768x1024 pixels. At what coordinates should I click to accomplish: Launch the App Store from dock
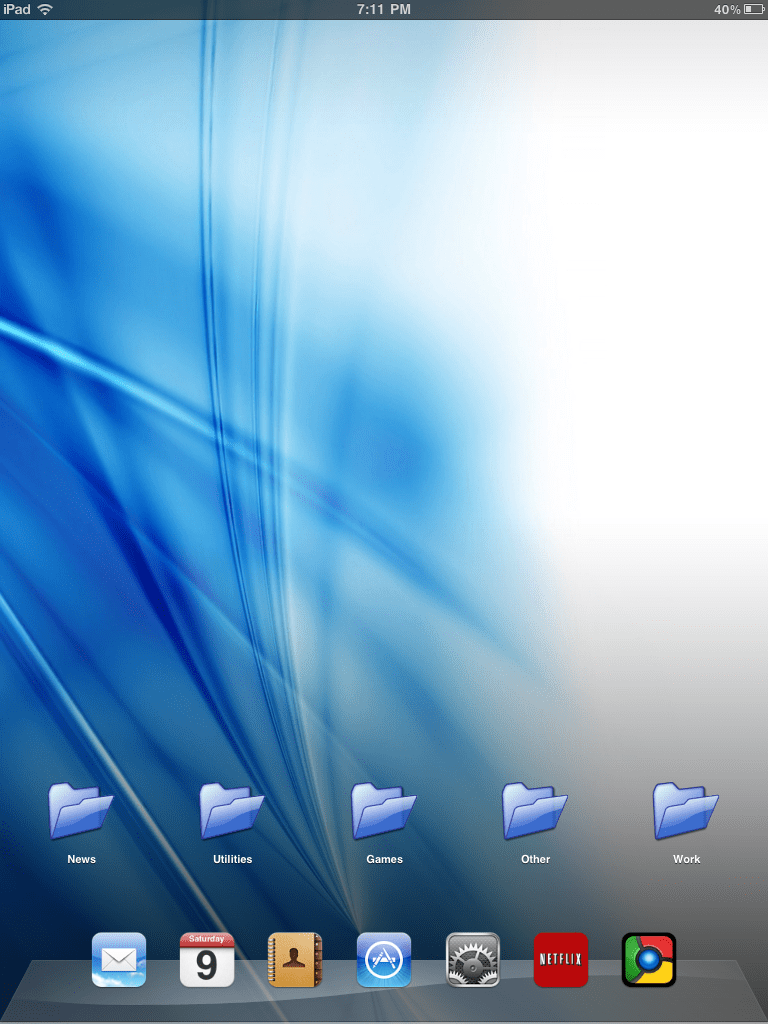click(x=384, y=959)
